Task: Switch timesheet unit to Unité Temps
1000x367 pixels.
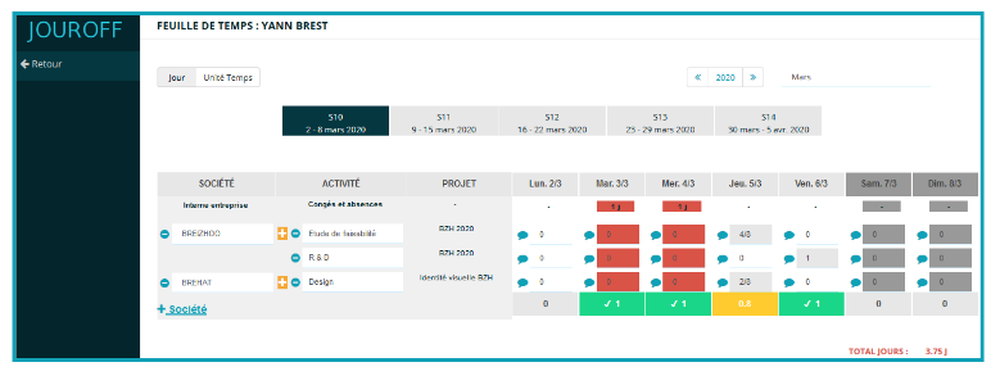Action: (x=228, y=78)
